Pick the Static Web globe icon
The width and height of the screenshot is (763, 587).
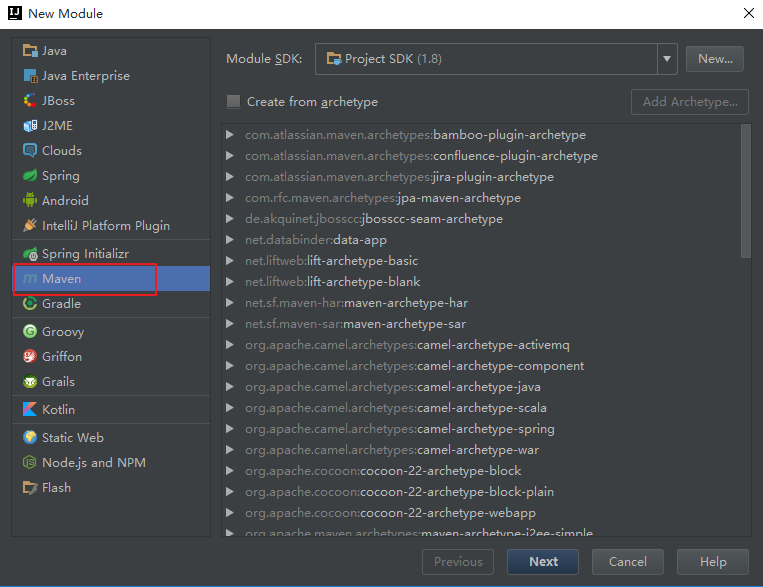(30, 438)
